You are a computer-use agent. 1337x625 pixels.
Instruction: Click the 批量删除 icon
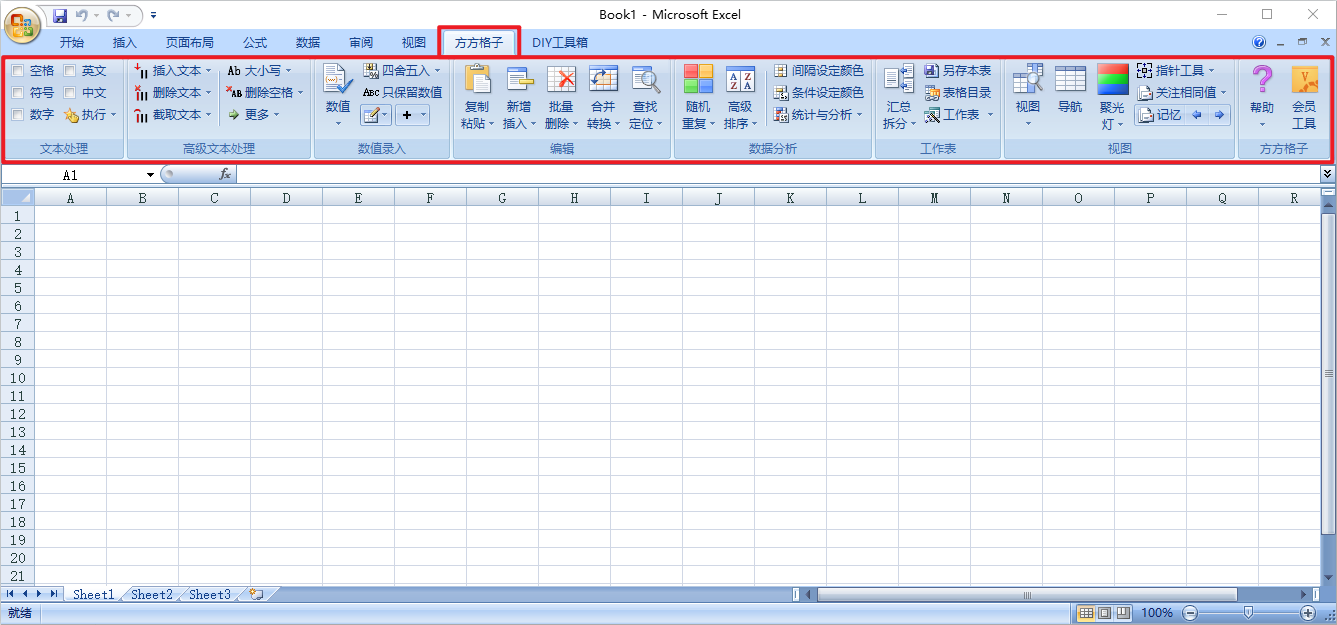(x=561, y=80)
